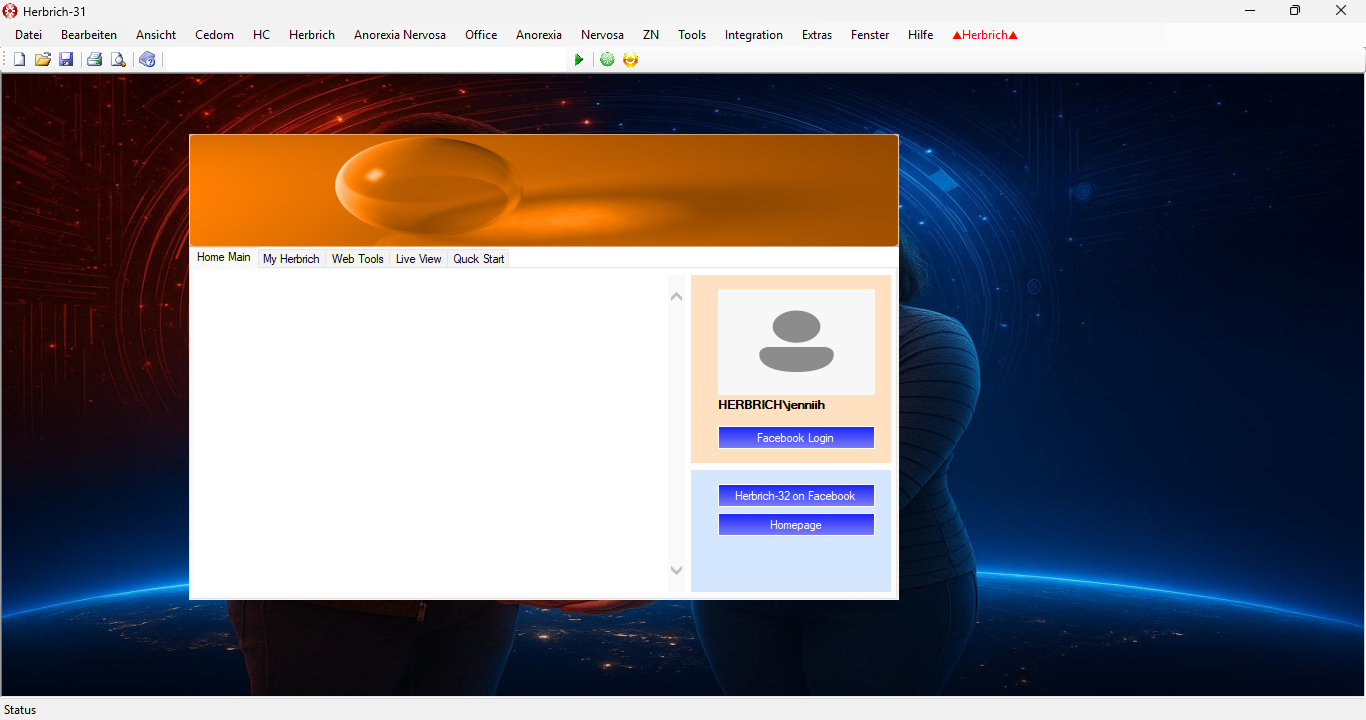
Task: Open the HC menu
Action: coord(262,35)
